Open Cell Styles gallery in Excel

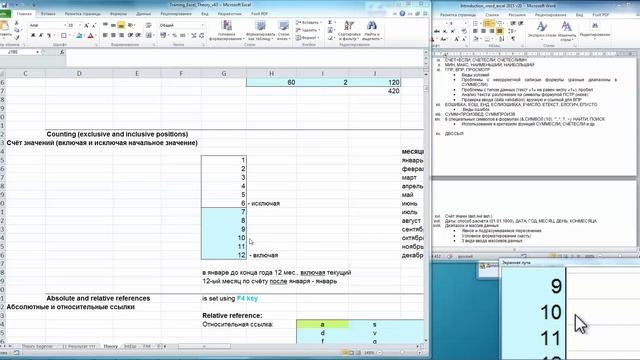(283, 31)
